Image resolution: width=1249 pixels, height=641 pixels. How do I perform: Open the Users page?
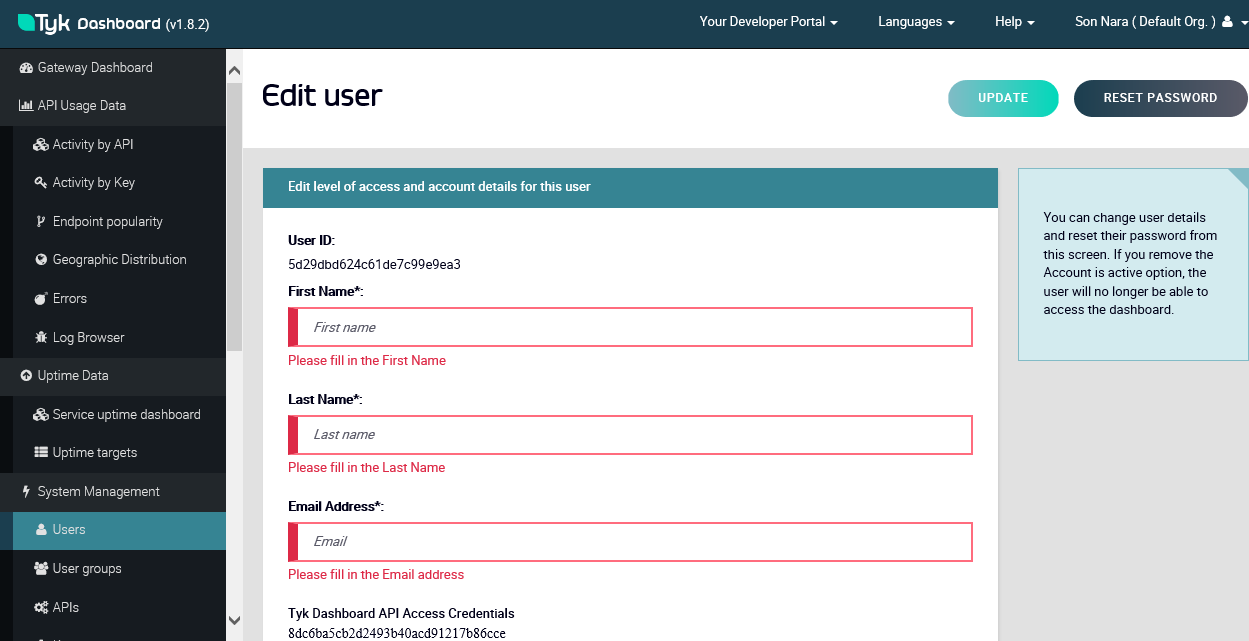119,530
